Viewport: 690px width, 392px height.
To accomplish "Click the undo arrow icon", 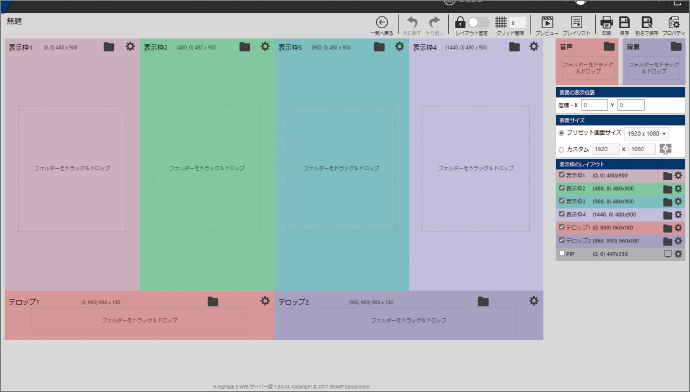I will coord(412,22).
